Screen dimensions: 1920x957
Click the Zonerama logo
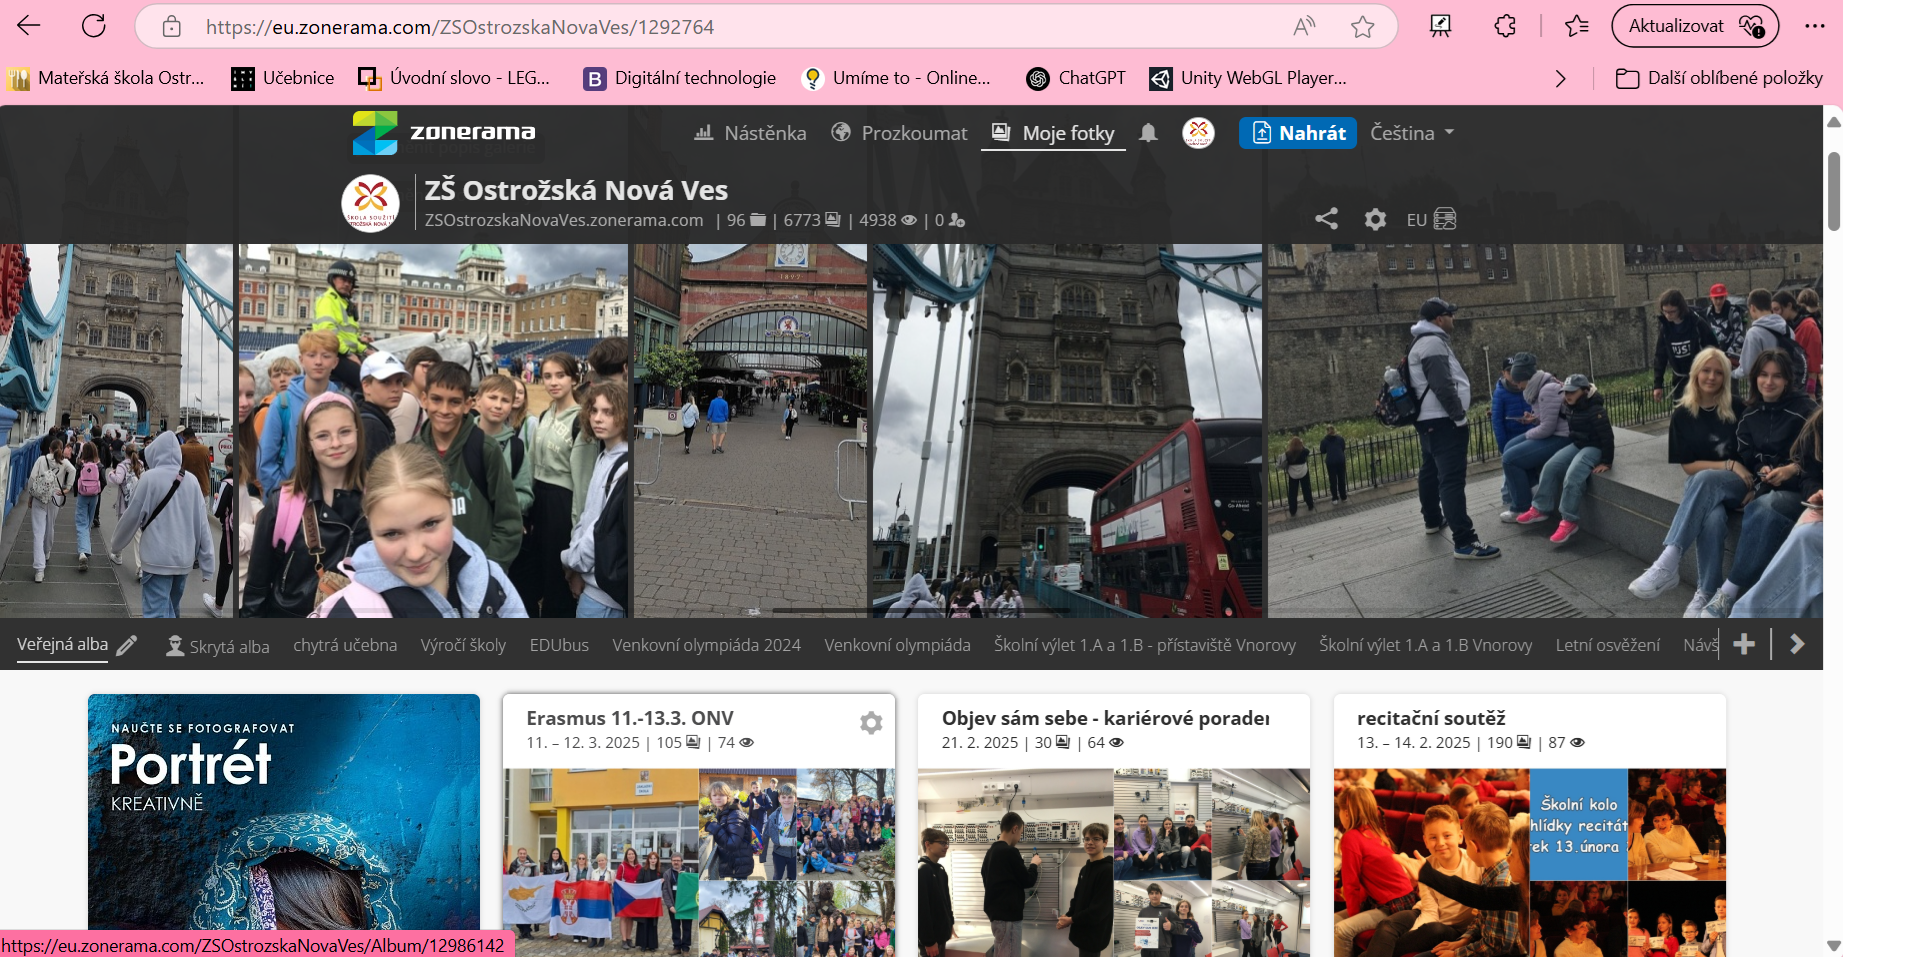[x=444, y=133]
